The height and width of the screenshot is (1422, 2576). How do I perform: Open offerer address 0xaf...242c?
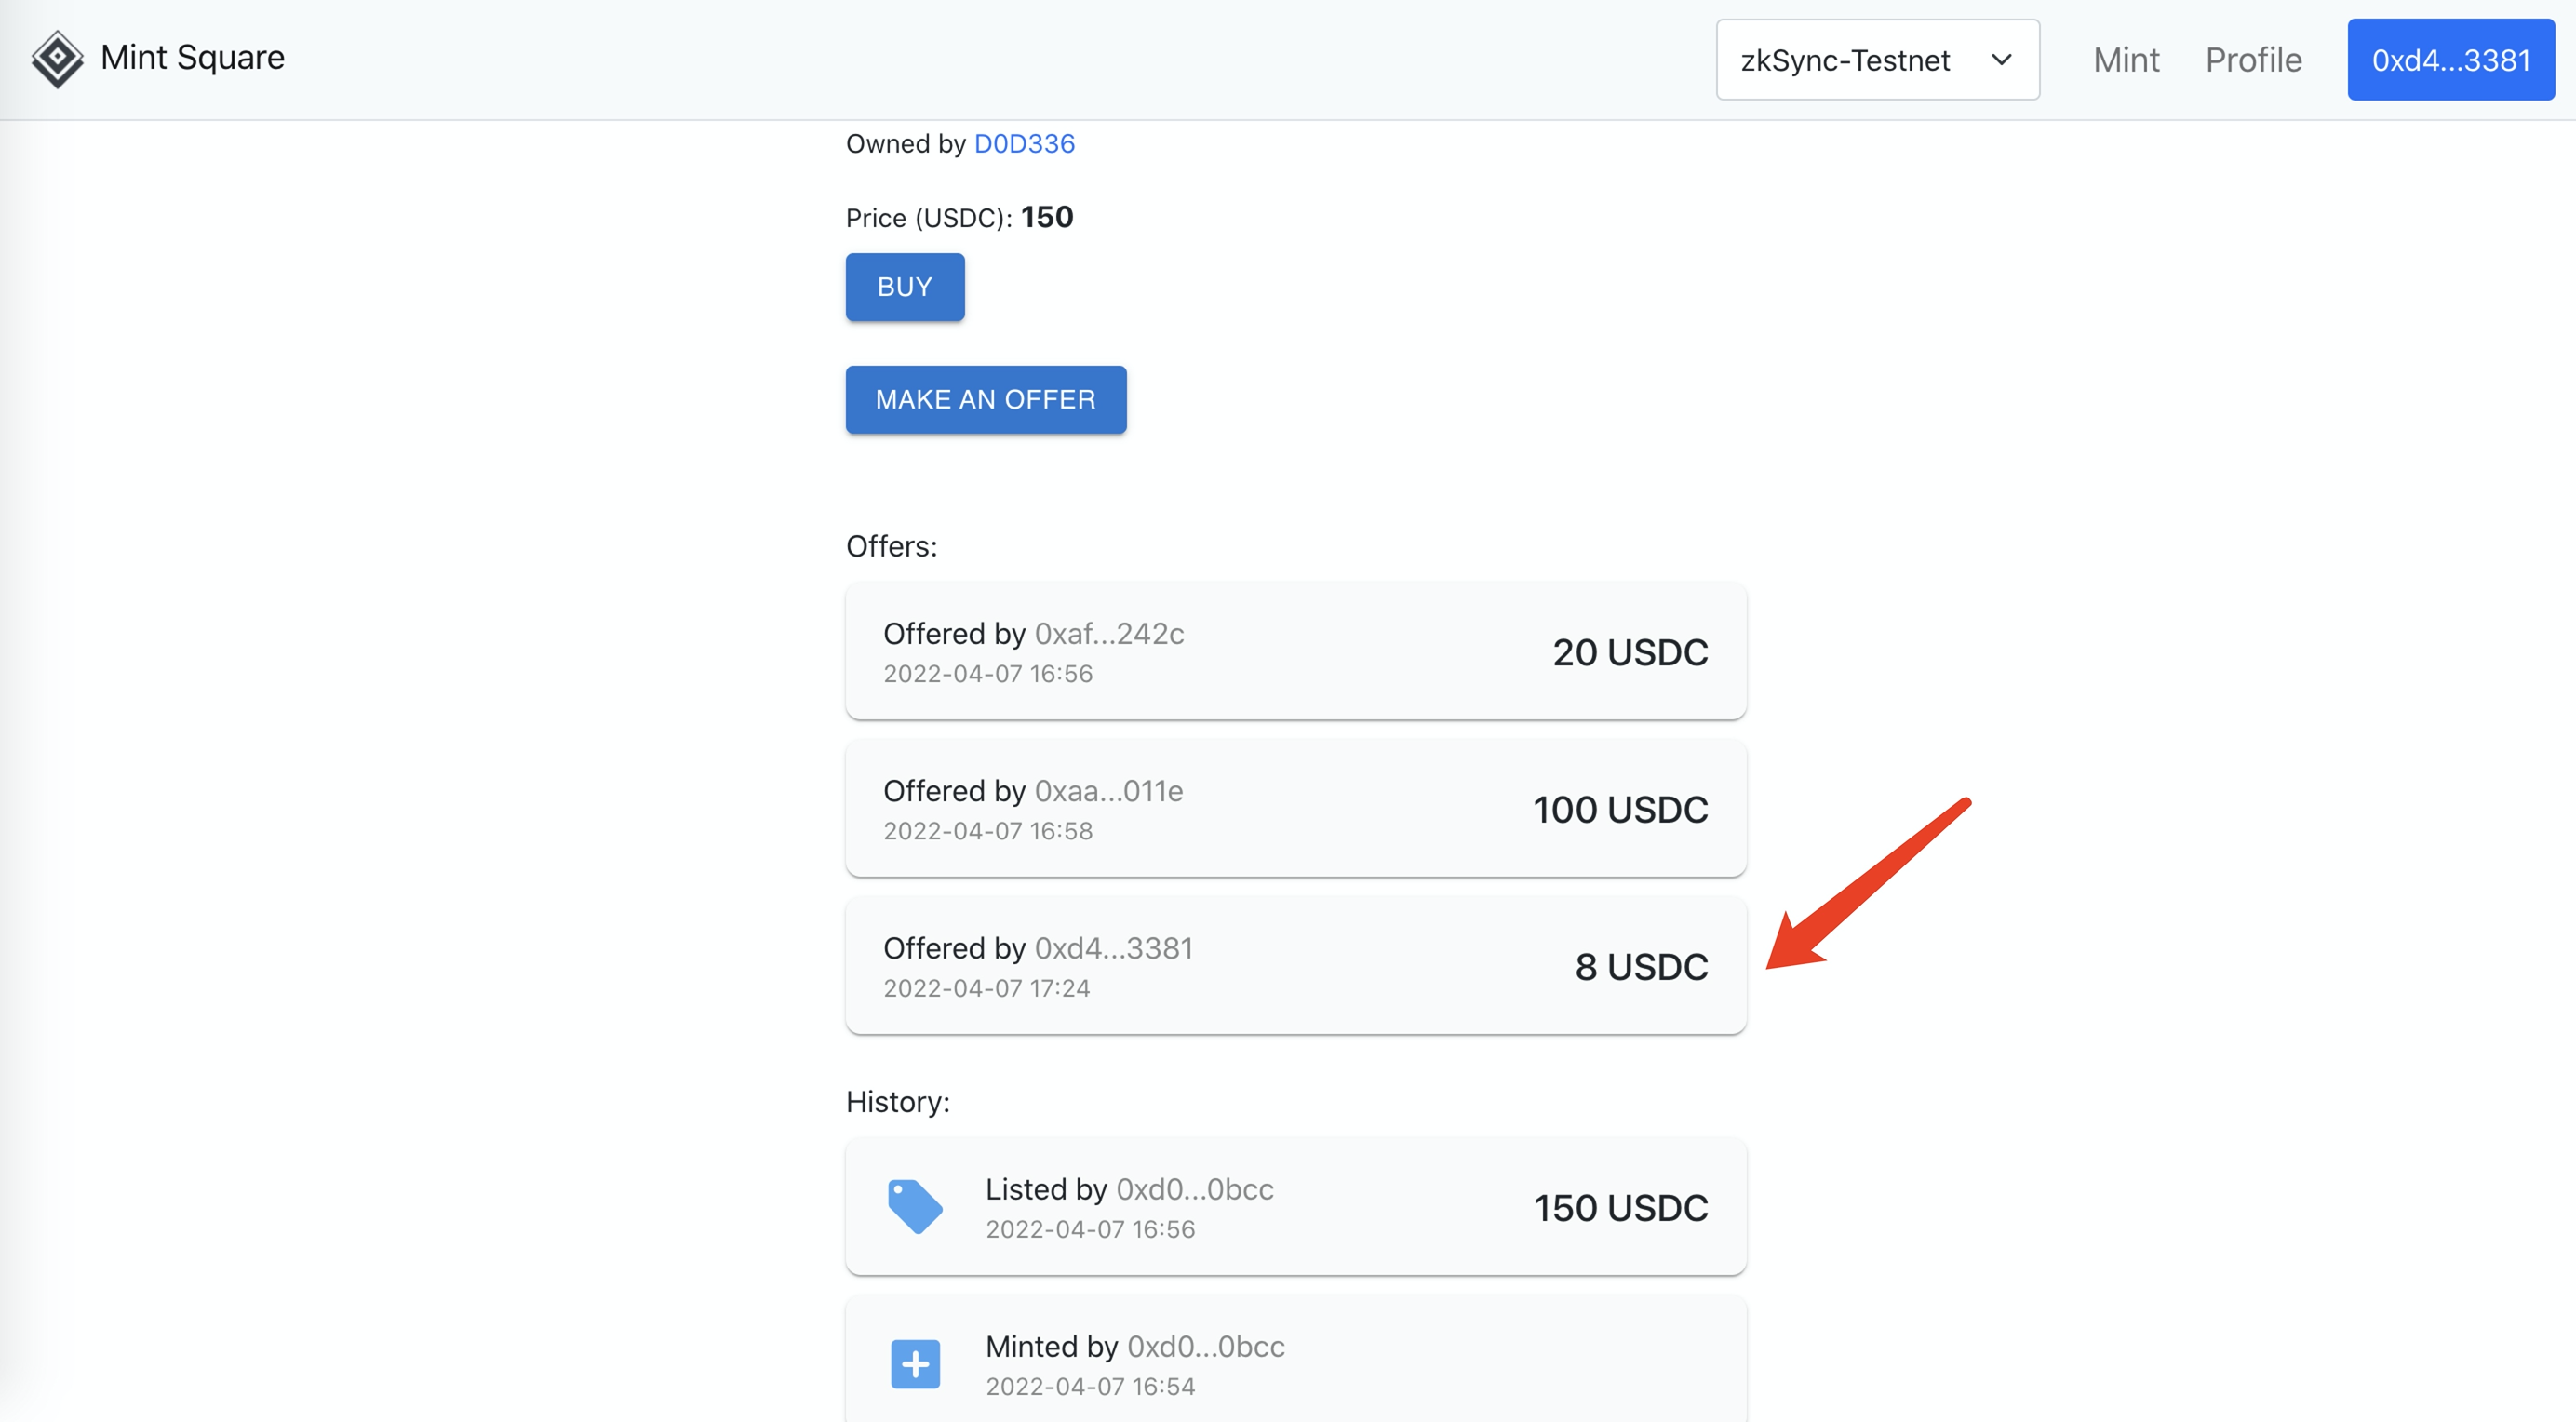tap(1109, 633)
